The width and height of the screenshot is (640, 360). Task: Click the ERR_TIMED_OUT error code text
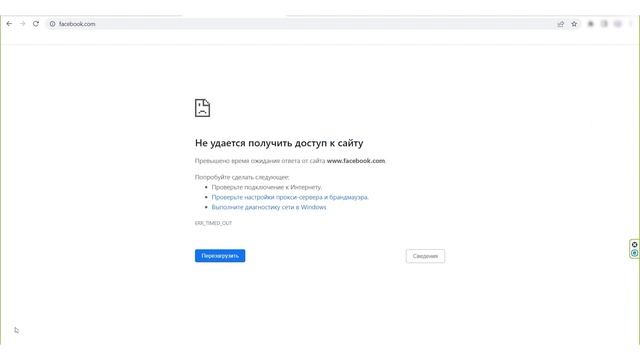tap(213, 223)
